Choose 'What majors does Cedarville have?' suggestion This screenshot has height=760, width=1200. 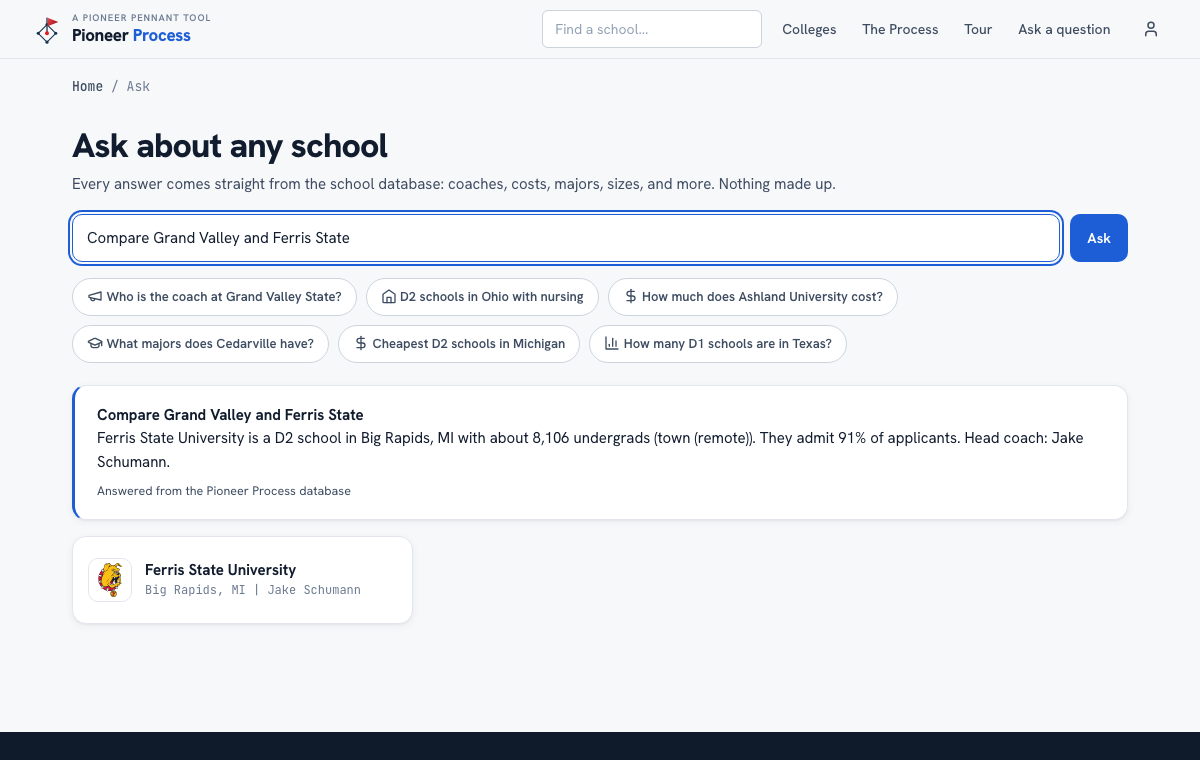[200, 344]
